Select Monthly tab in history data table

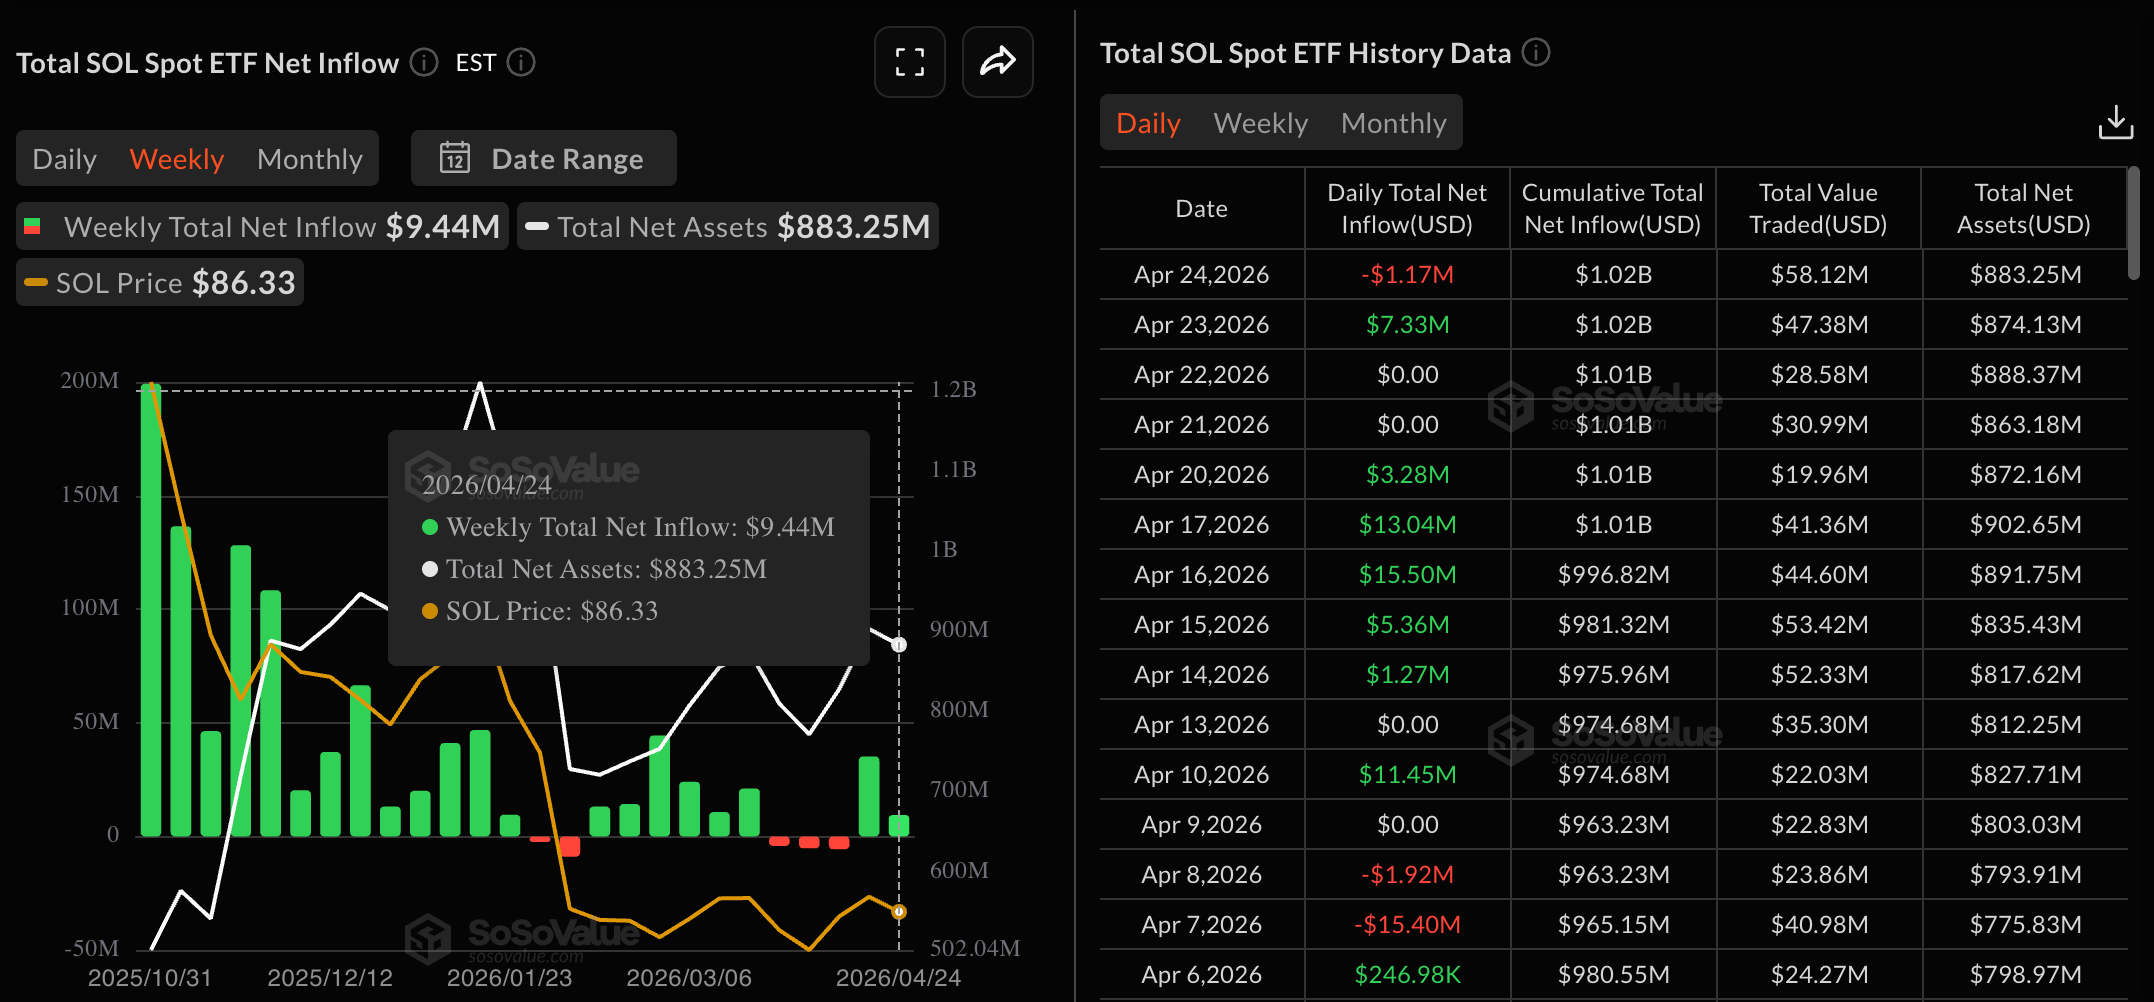pos(1393,123)
